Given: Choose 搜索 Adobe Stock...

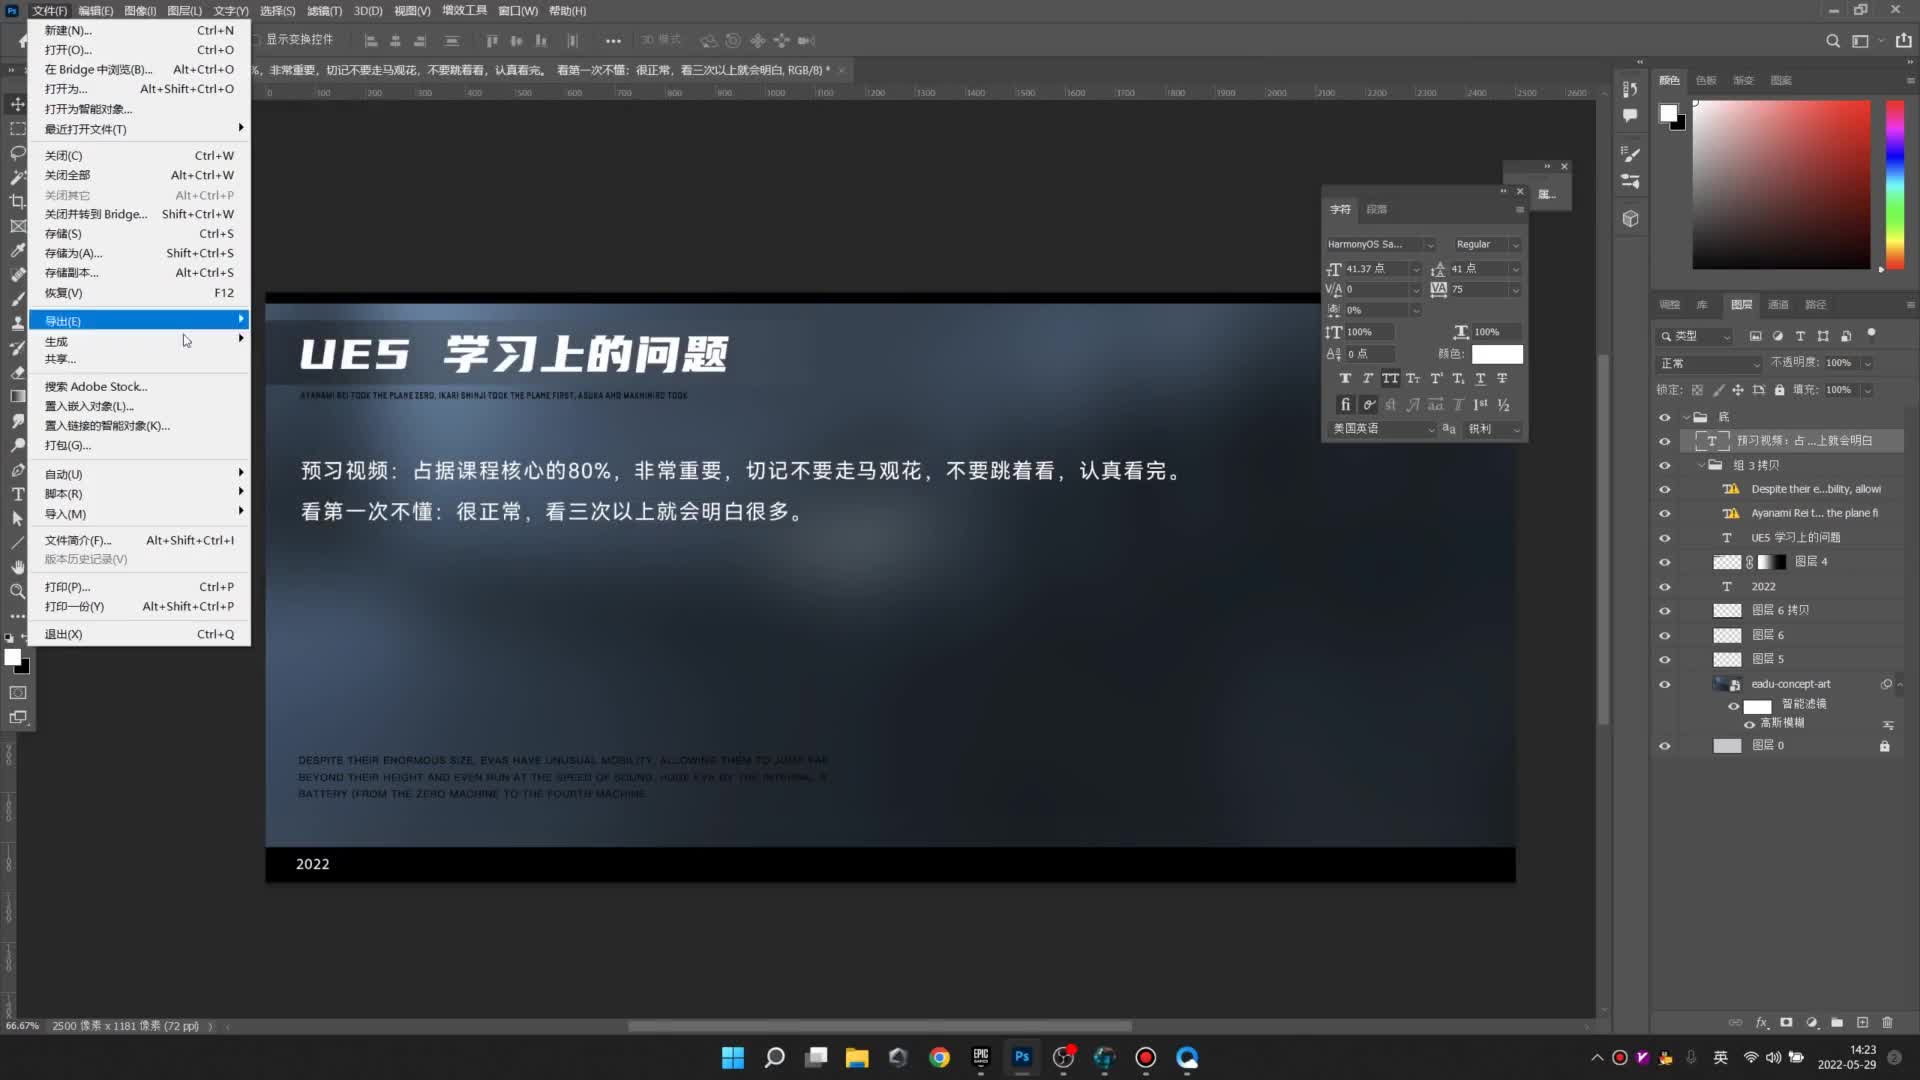Looking at the screenshot, I should (x=139, y=386).
